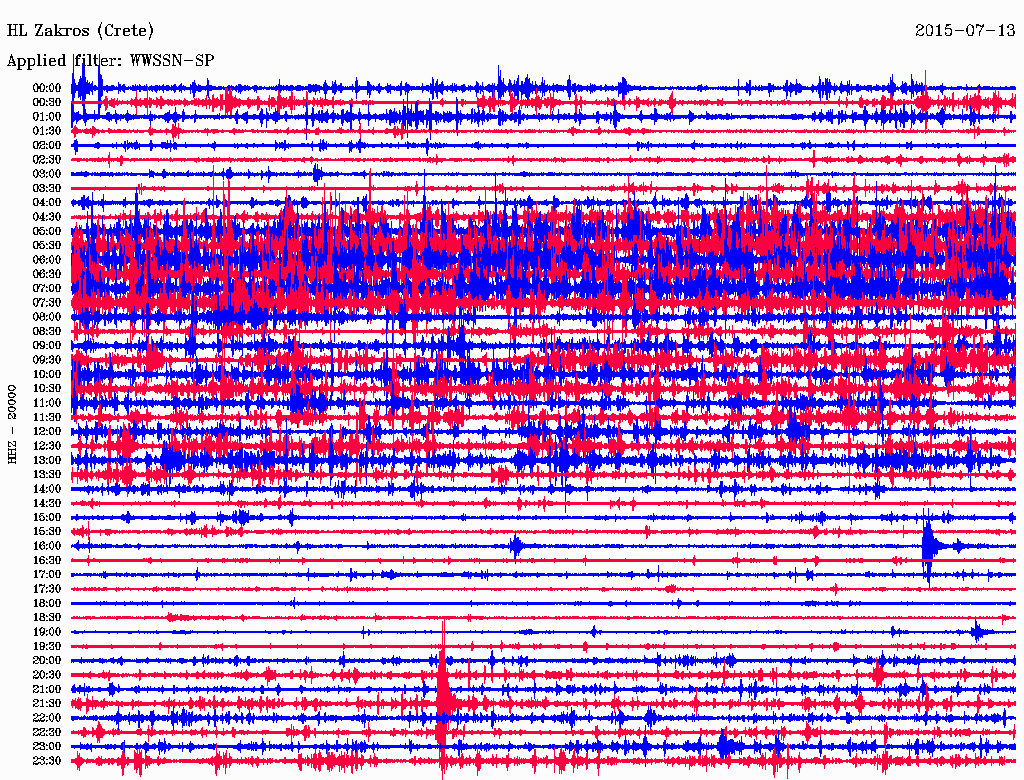Select the 13:00 time label
1024x780 pixels.
click(x=47, y=460)
